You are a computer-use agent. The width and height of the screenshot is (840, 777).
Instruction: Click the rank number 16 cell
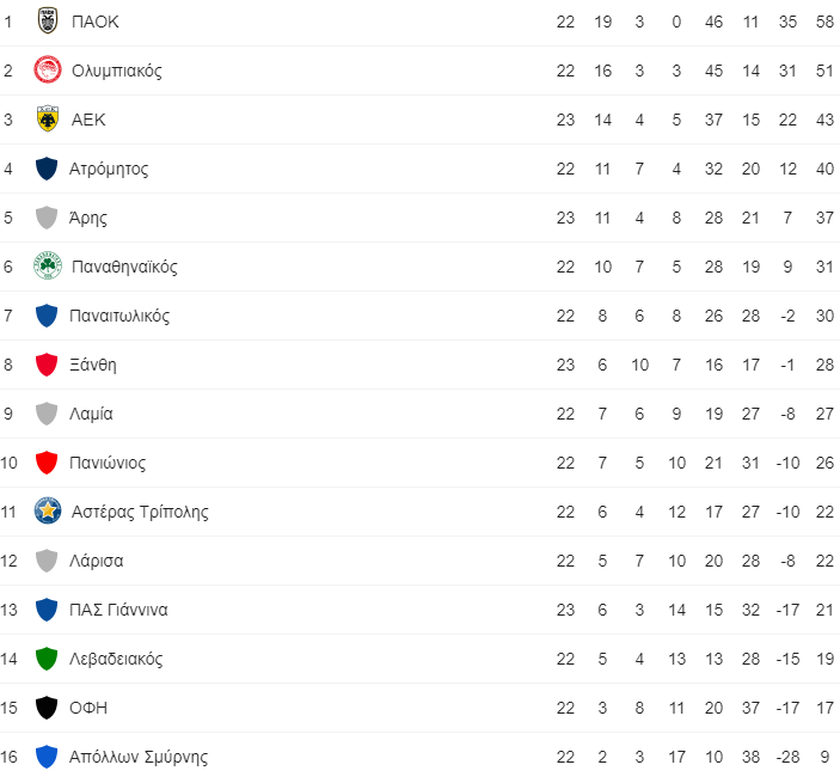[x=10, y=756]
